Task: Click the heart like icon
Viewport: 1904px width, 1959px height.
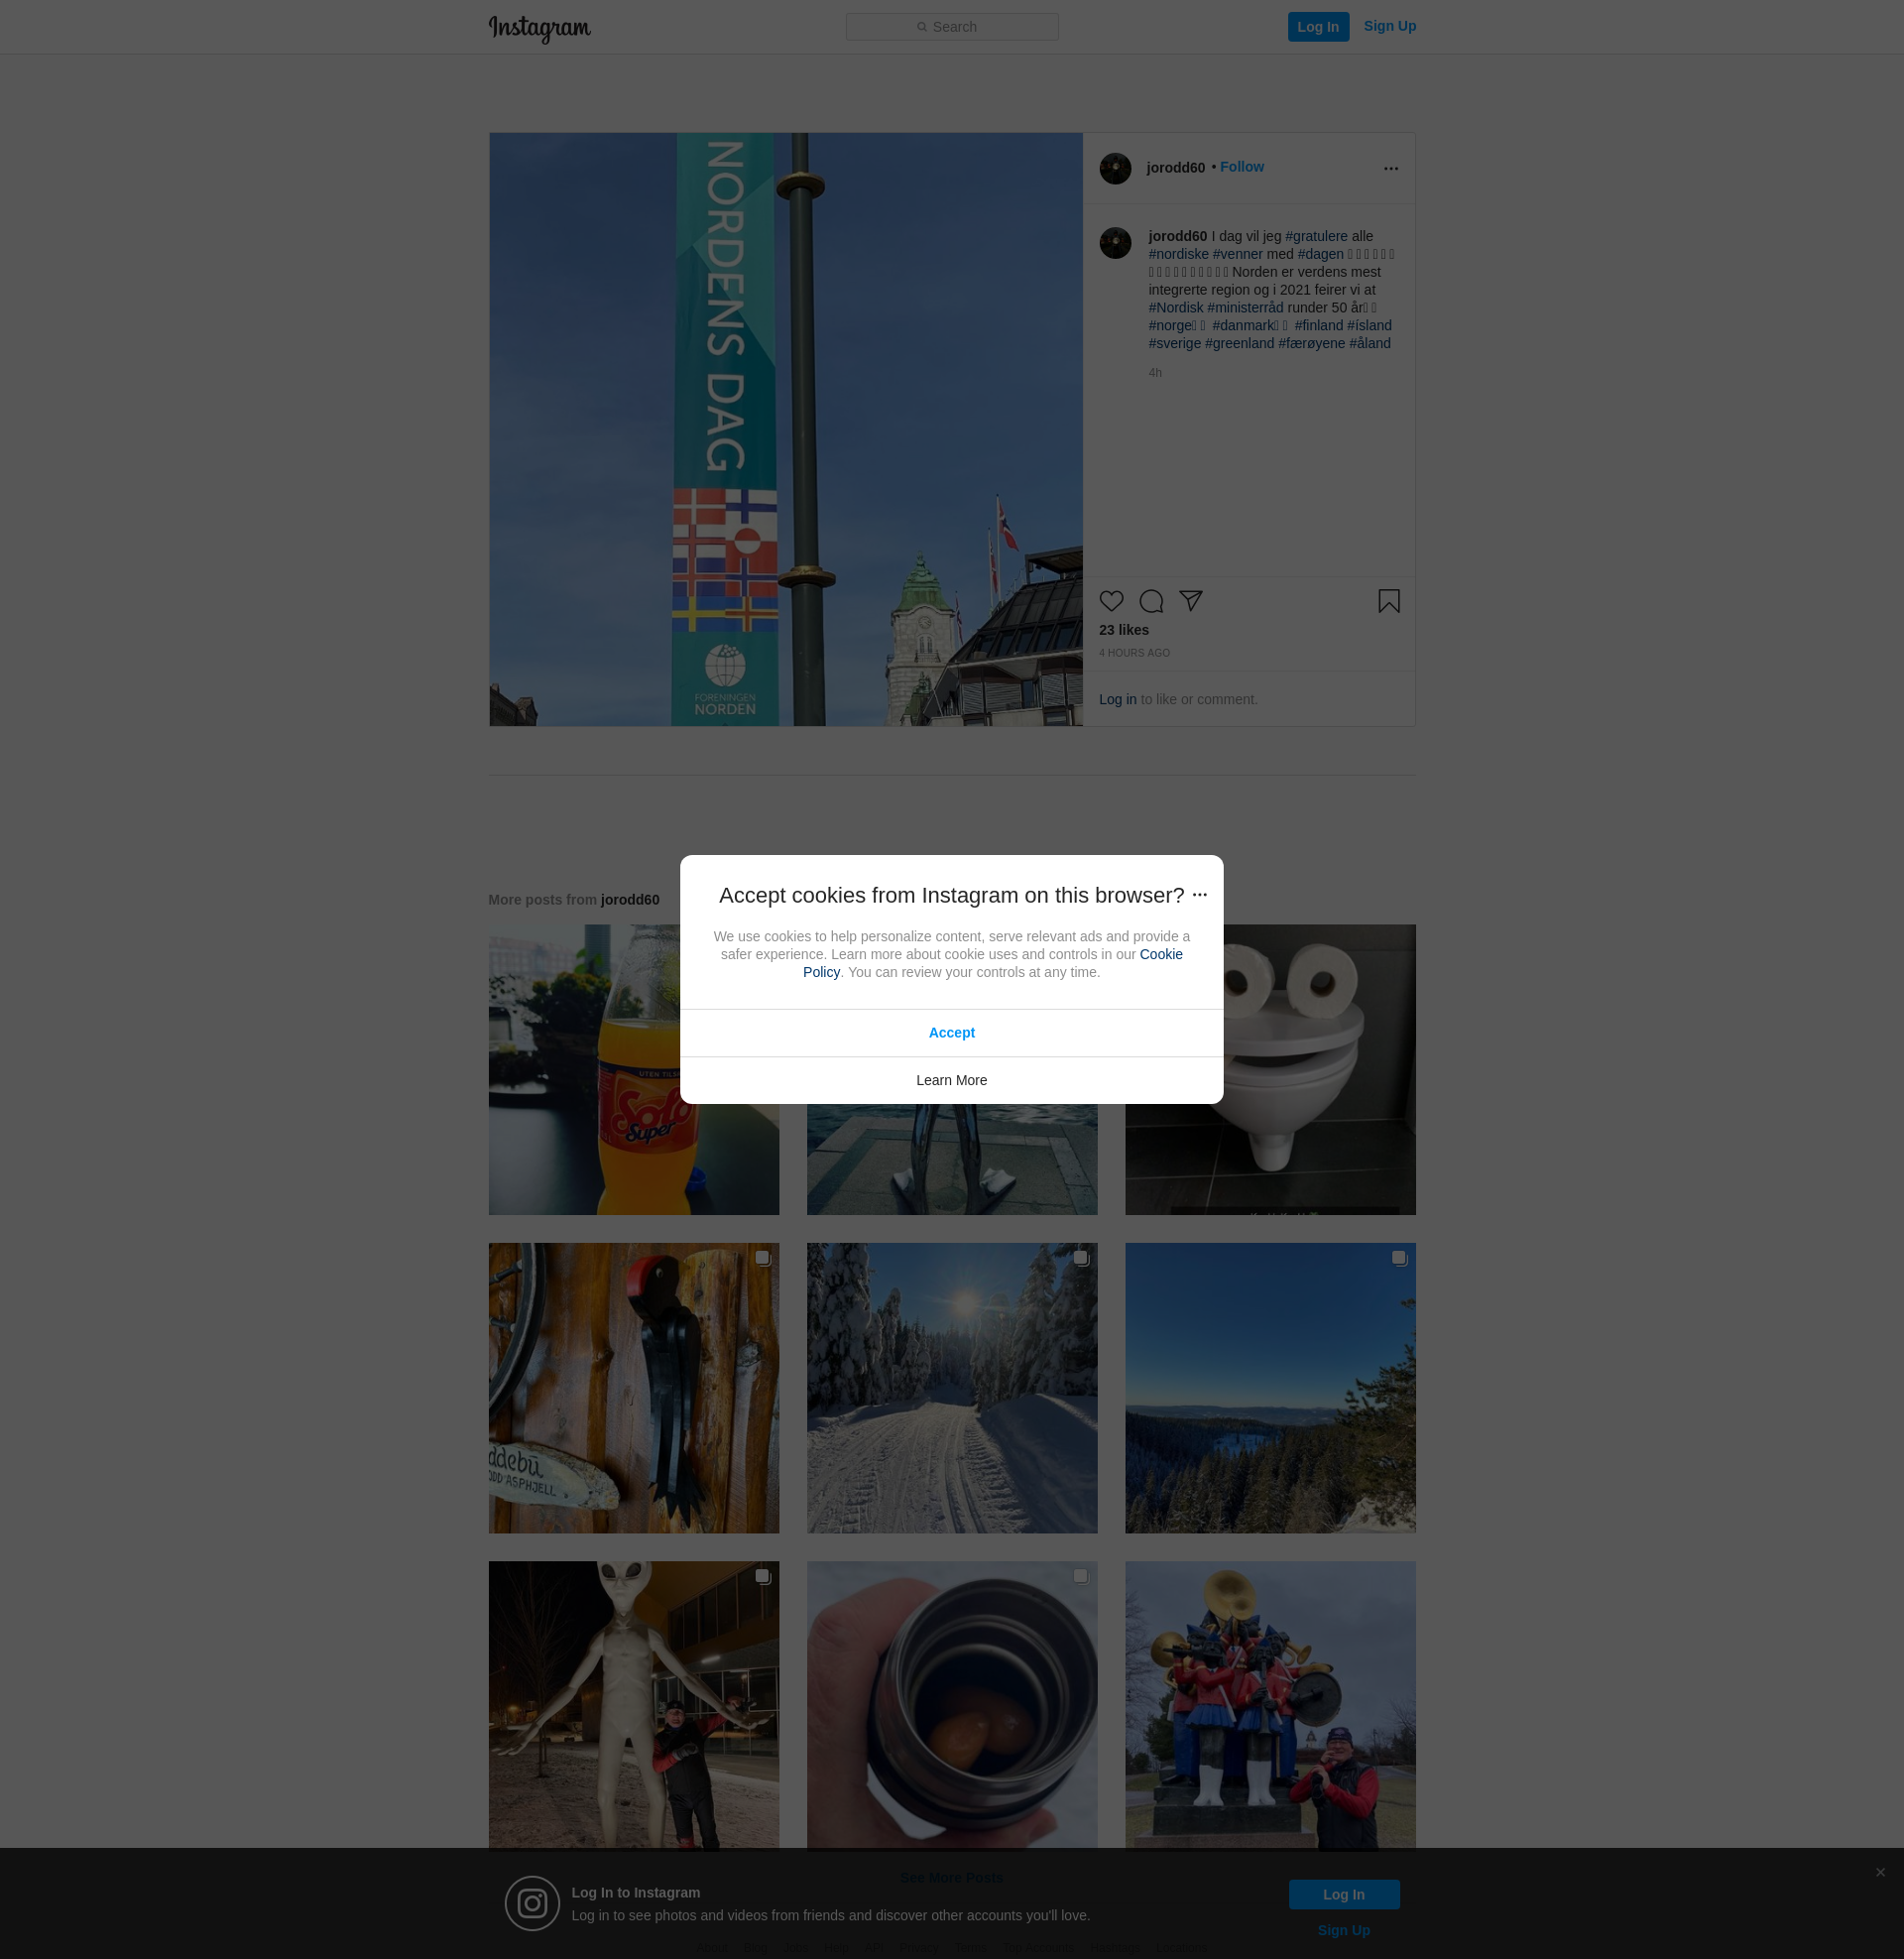Action: tap(1111, 601)
